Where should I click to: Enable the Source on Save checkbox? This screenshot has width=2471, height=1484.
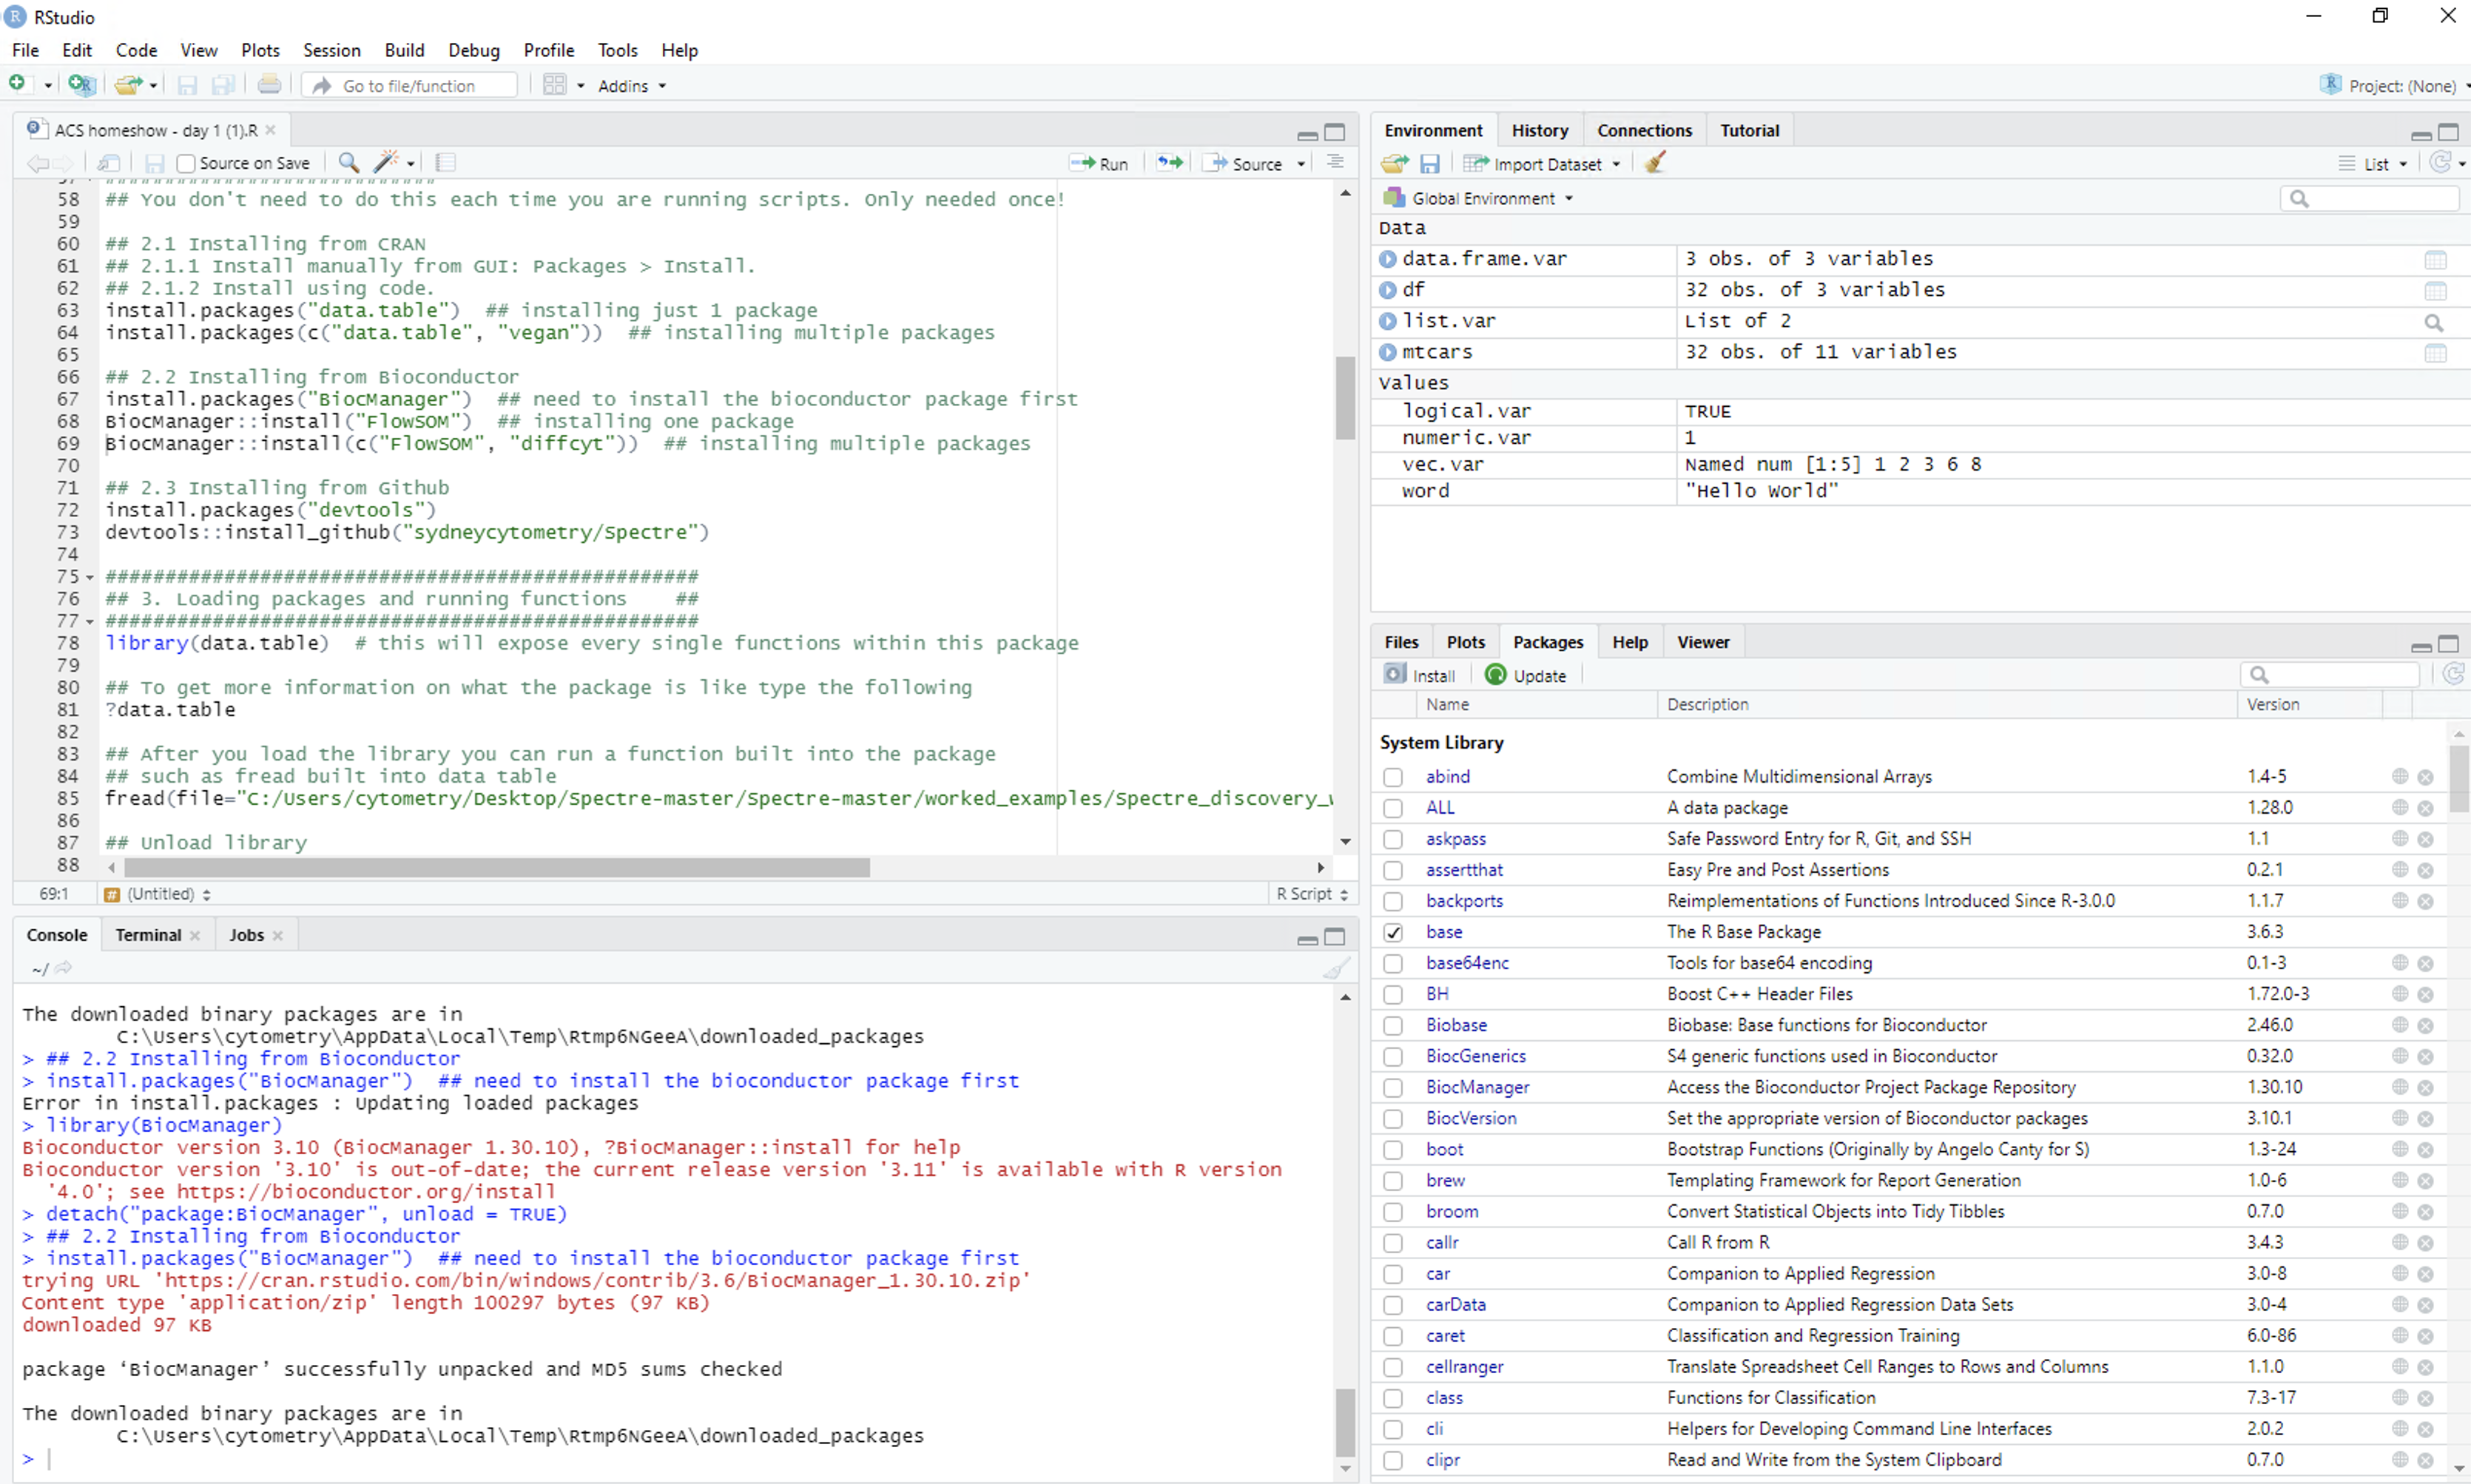186,163
